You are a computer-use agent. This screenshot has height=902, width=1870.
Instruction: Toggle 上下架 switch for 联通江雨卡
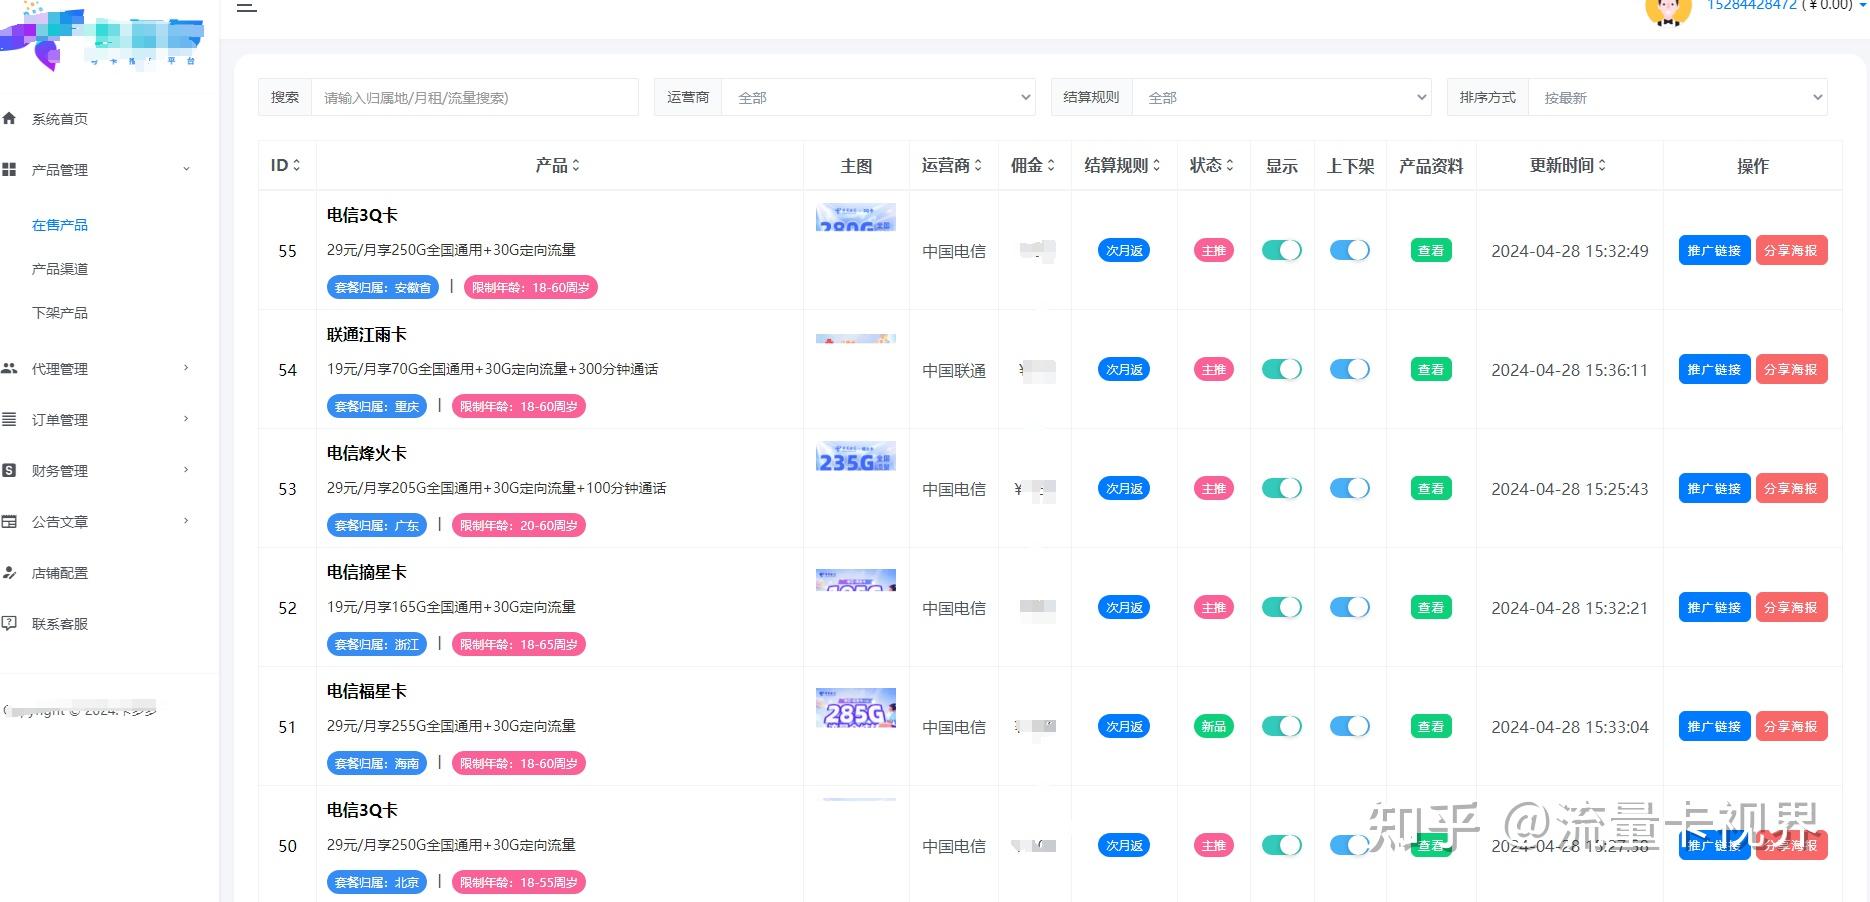(1350, 369)
